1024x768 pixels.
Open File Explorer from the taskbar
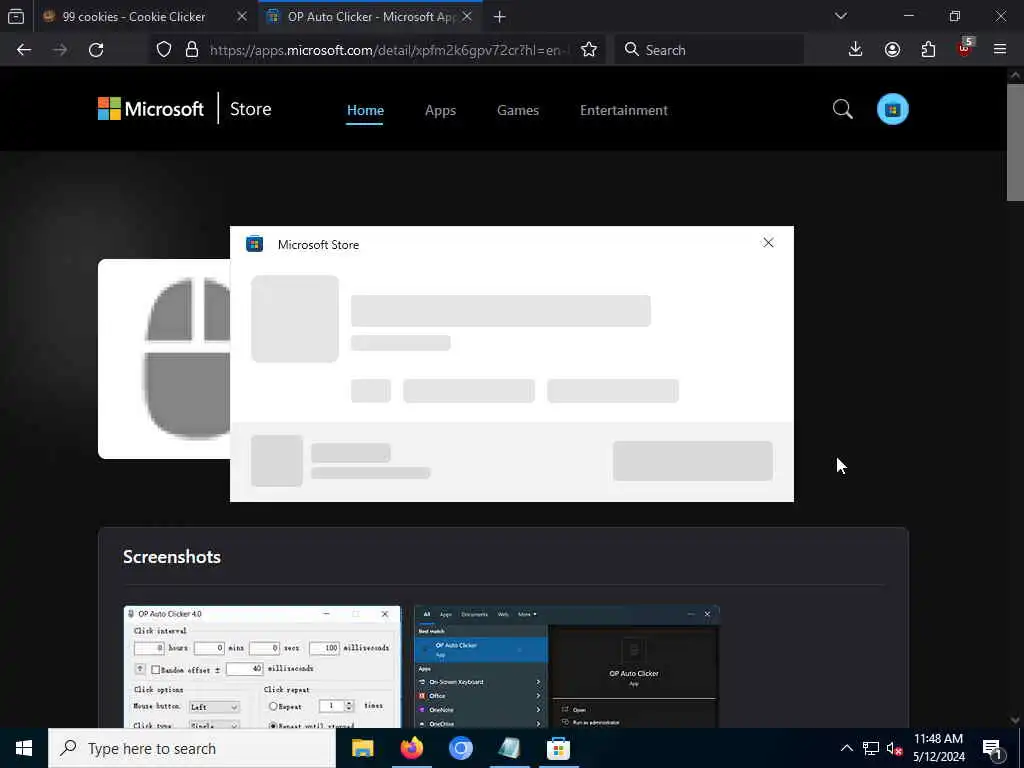point(362,748)
